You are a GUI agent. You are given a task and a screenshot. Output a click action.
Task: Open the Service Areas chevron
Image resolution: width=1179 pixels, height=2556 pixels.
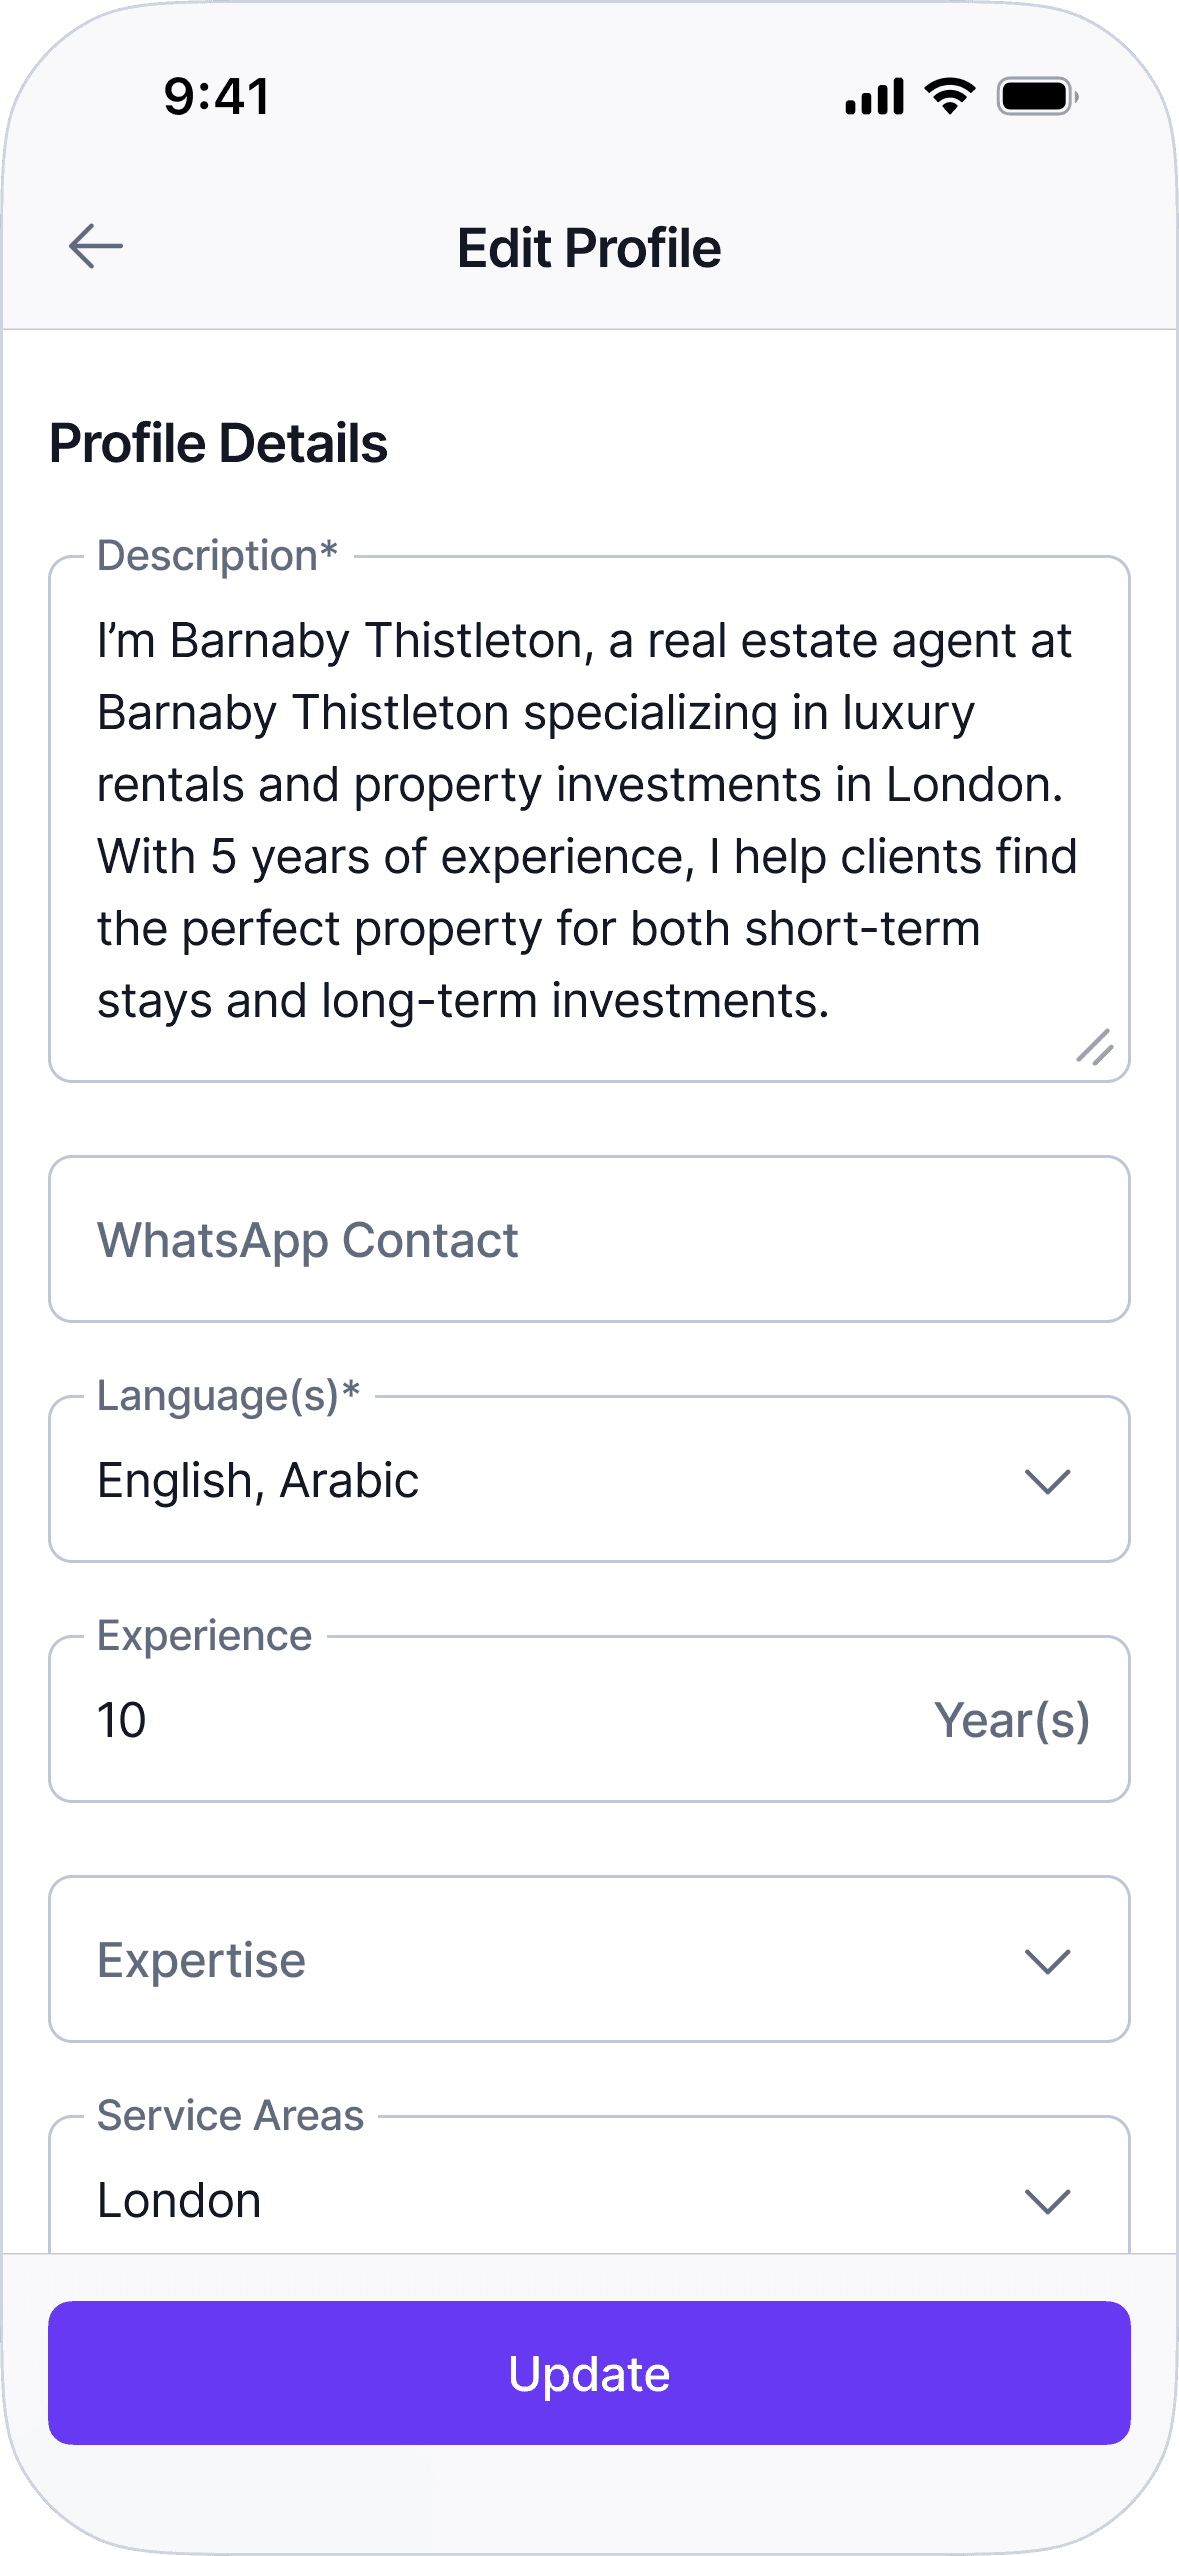point(1048,2201)
